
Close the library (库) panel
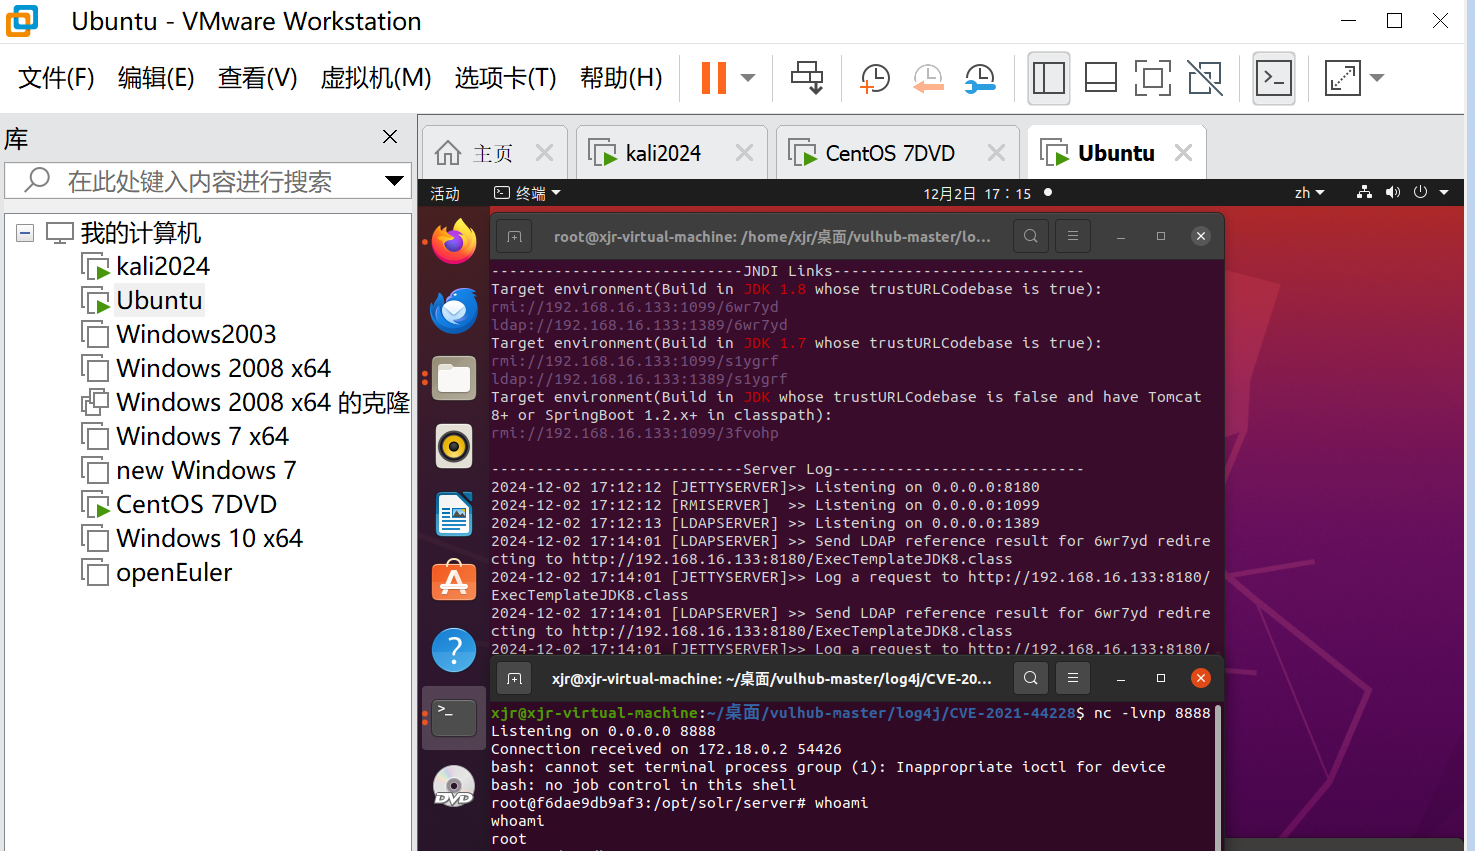(x=390, y=137)
